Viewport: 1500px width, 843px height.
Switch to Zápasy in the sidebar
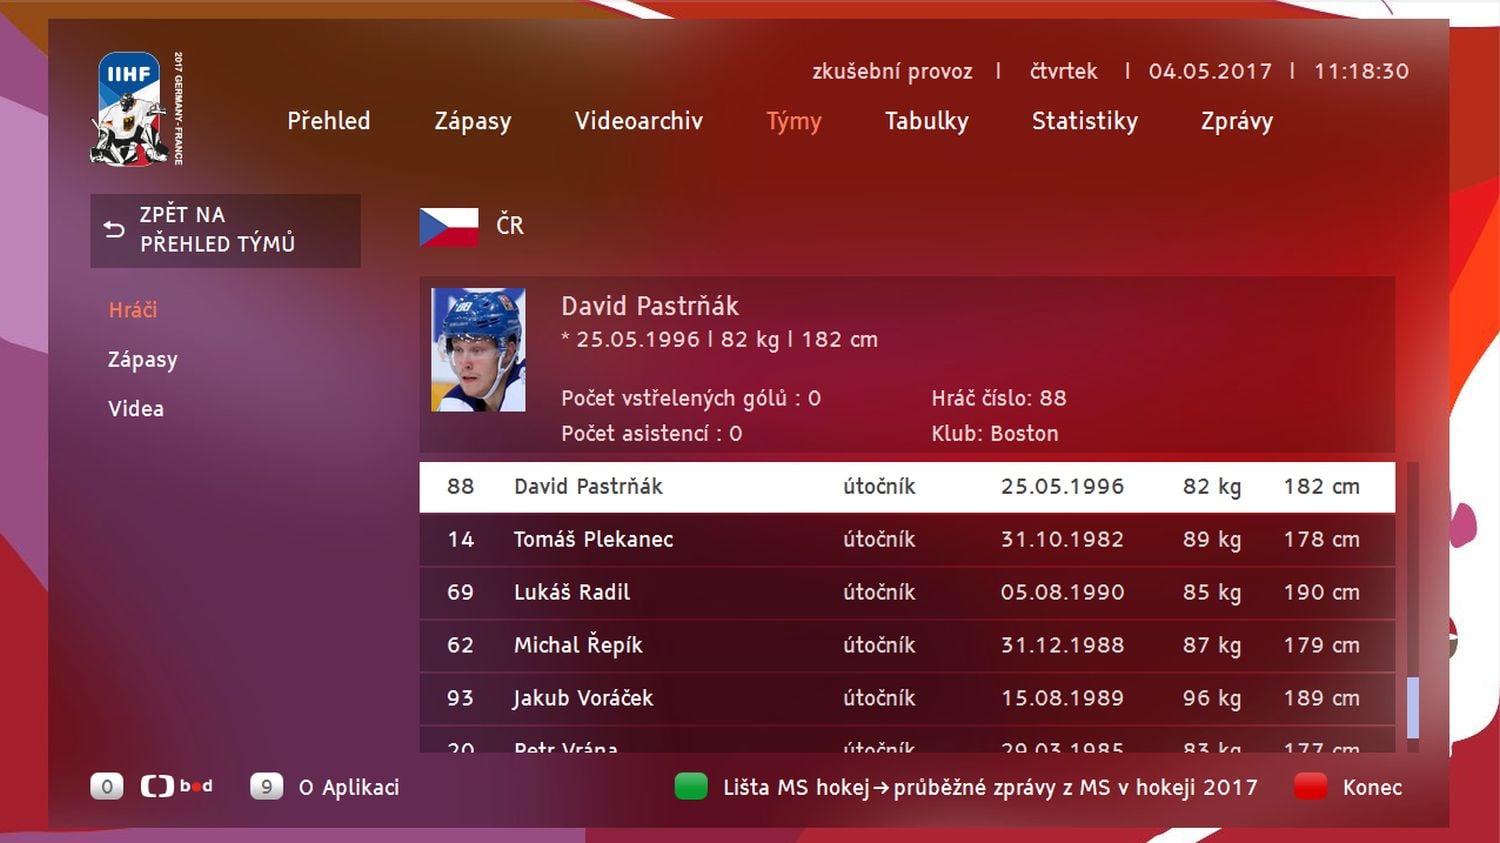tap(142, 359)
